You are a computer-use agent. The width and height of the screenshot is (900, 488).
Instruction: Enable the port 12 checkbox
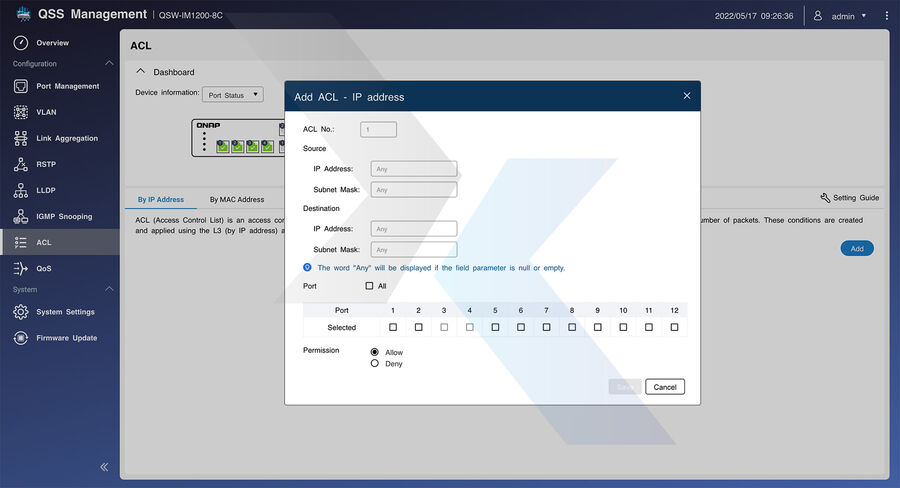[x=674, y=327]
